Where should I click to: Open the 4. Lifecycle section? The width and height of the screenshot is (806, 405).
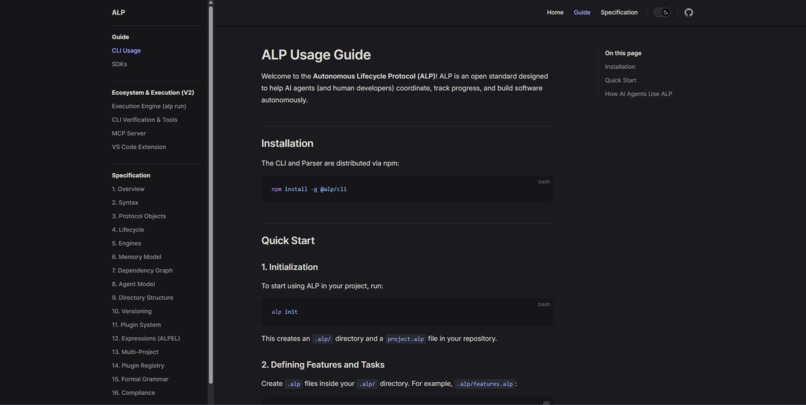pos(128,230)
